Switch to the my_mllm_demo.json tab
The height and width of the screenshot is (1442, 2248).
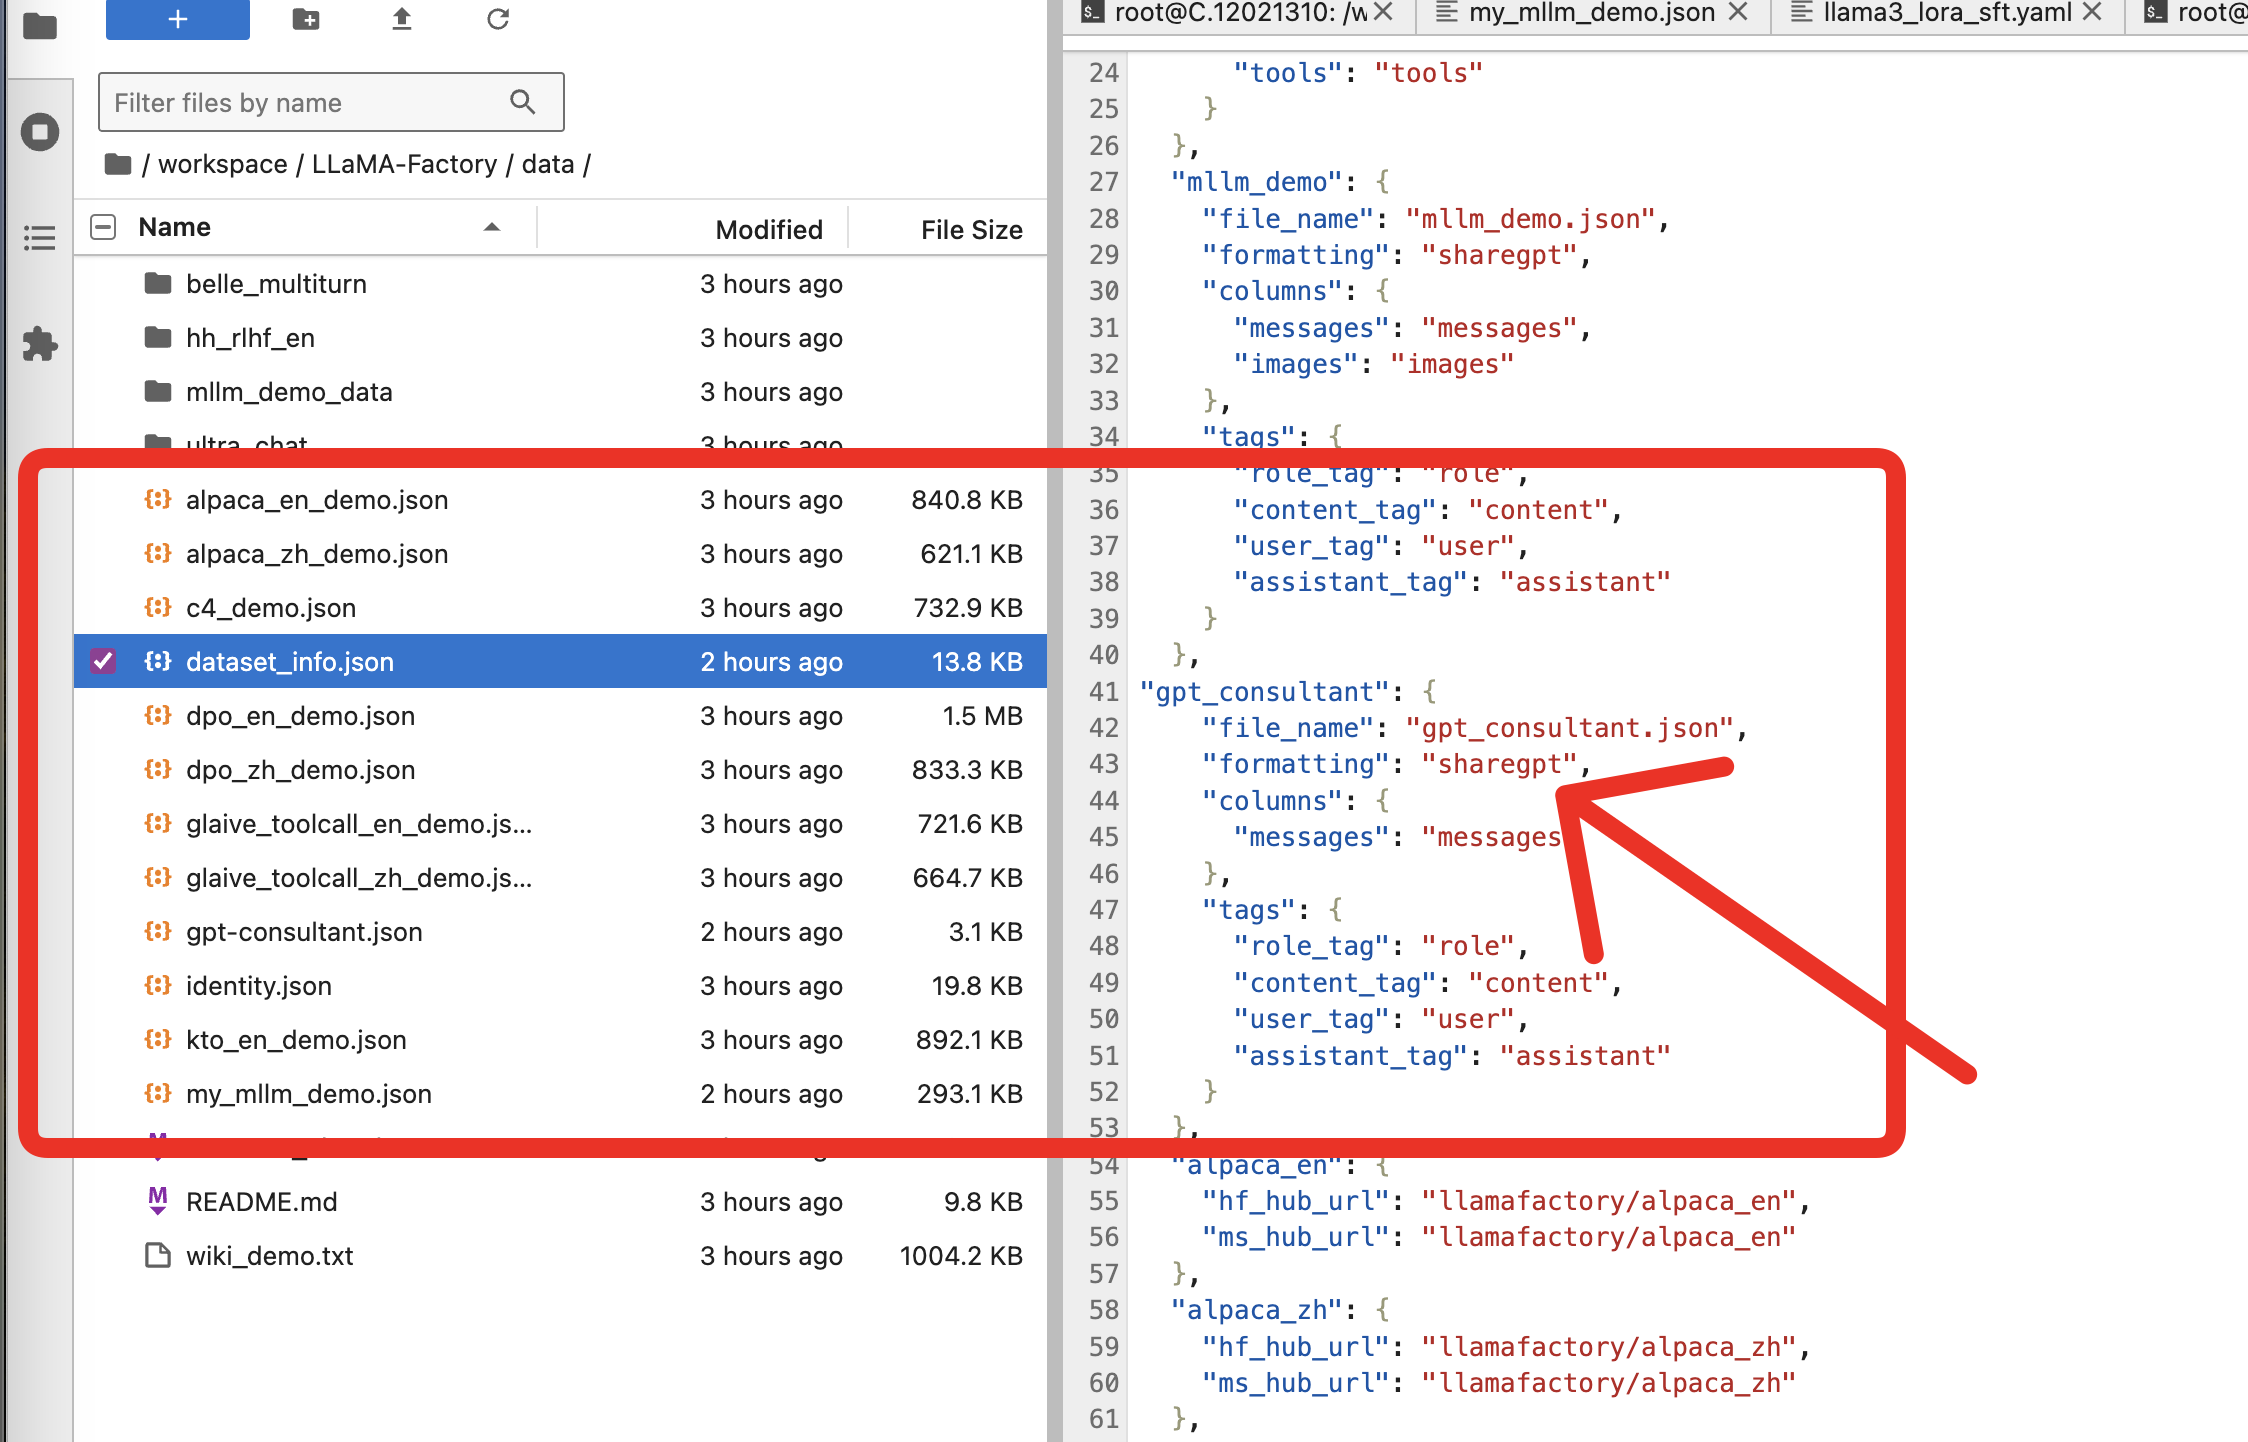pos(1591,13)
